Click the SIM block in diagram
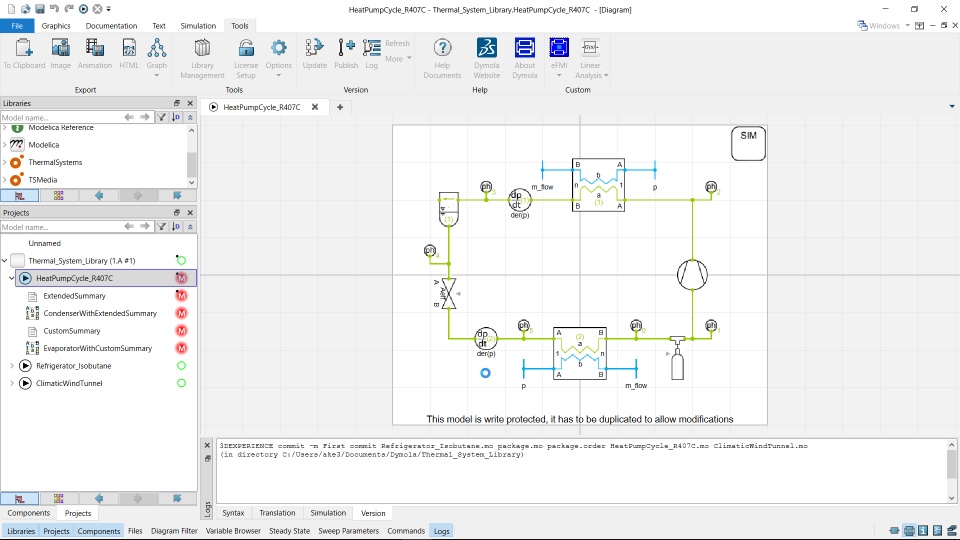Viewport: 960px width, 540px height. pyautogui.click(x=748, y=143)
